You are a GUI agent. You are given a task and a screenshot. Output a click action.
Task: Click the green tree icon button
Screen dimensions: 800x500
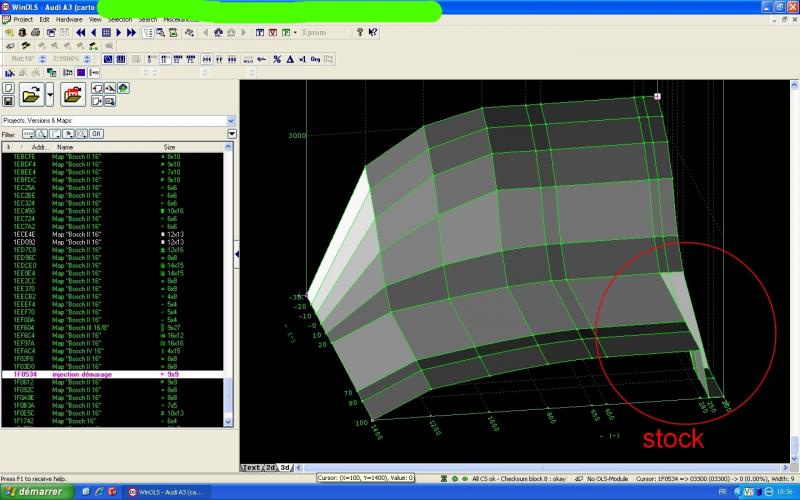click(x=123, y=88)
